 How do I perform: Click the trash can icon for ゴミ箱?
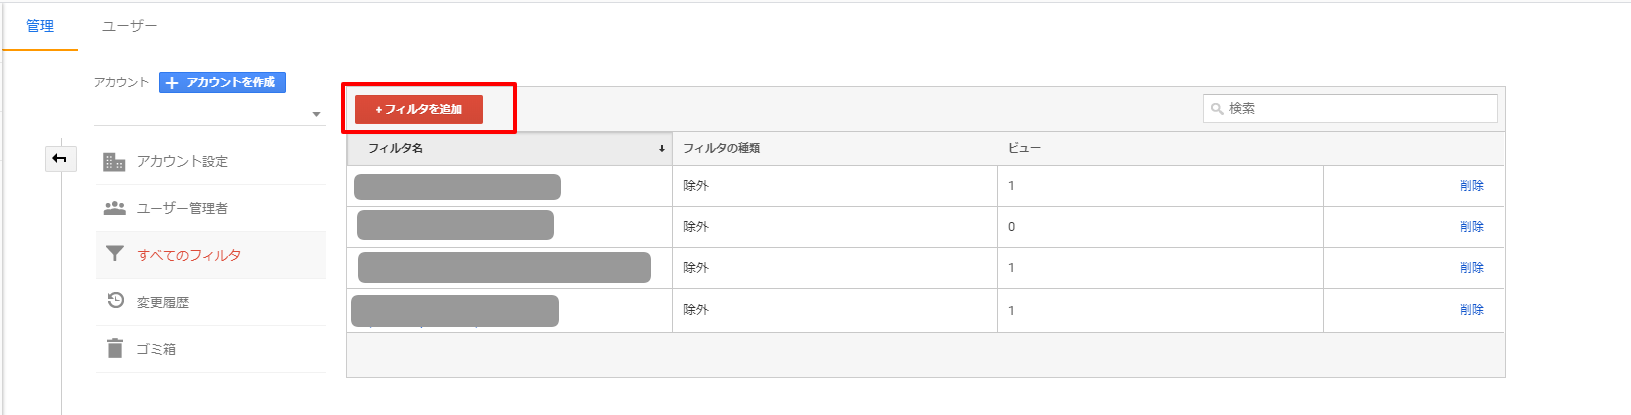[x=115, y=349]
